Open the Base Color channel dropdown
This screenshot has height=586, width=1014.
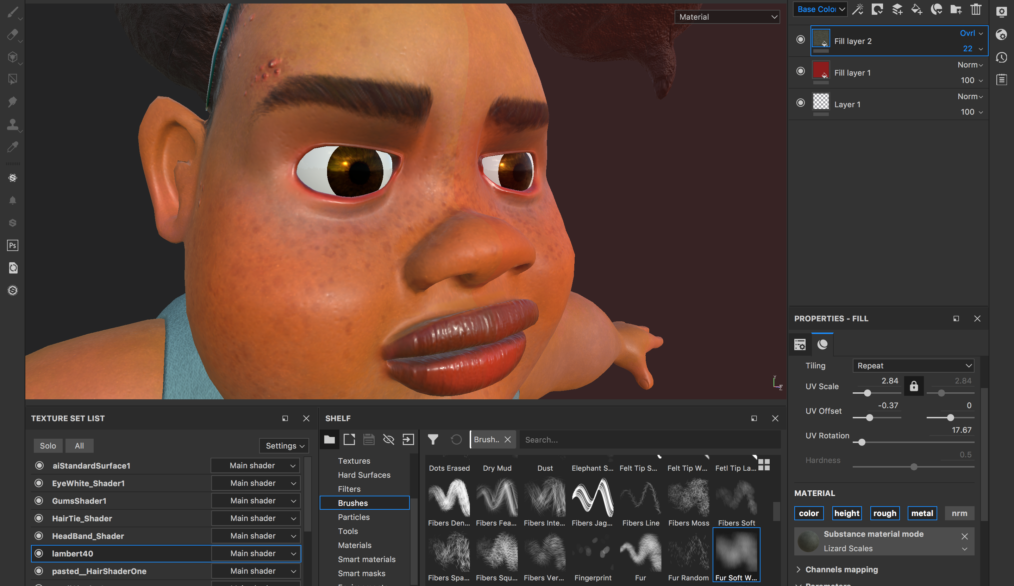[x=820, y=9]
